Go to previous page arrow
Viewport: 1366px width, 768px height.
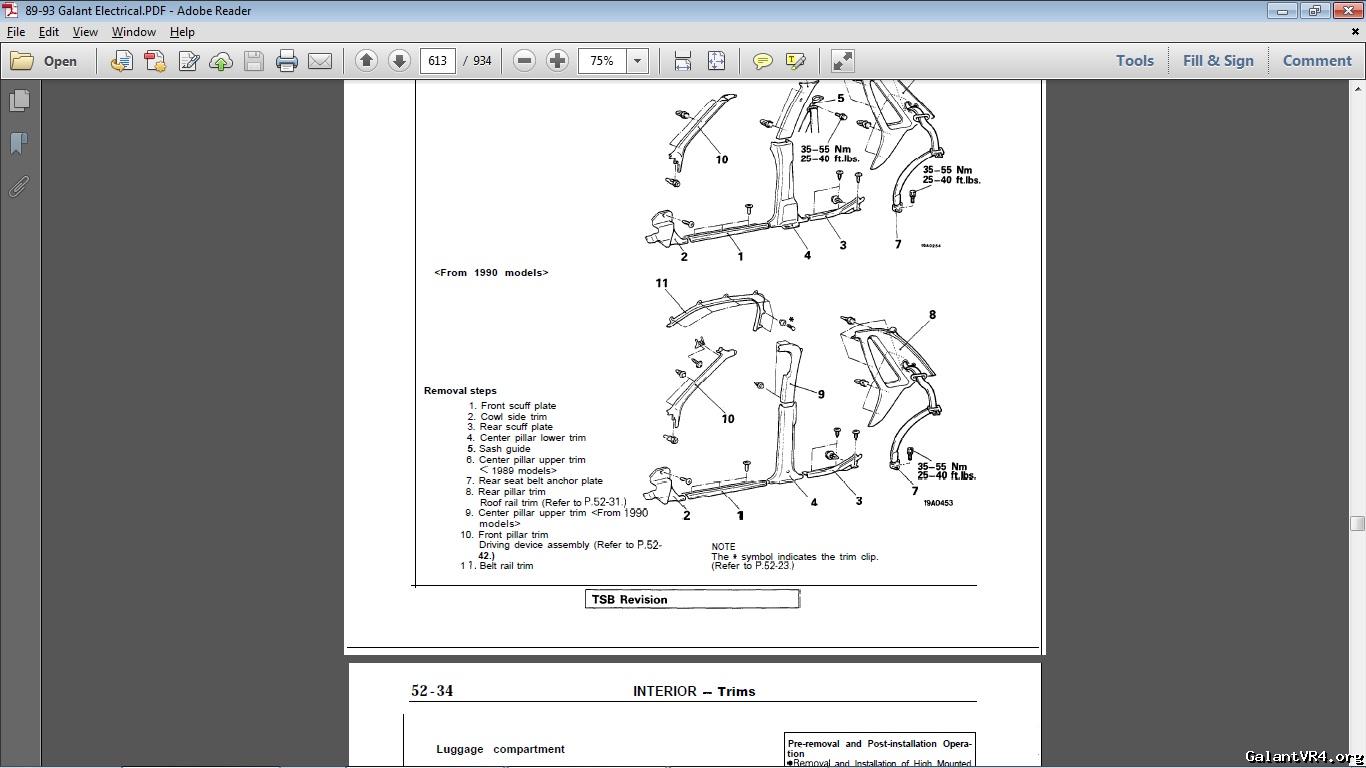point(366,61)
